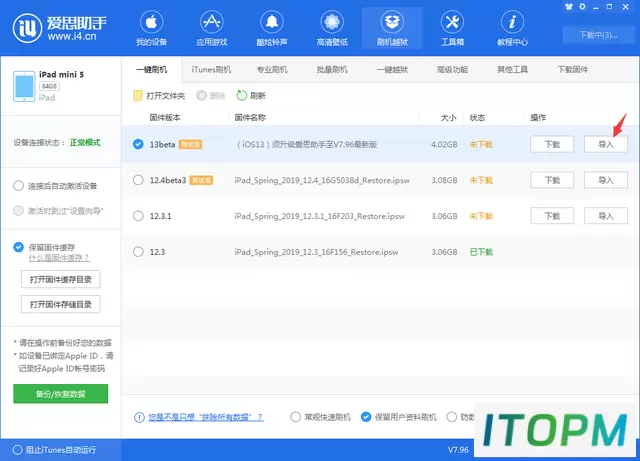The height and width of the screenshot is (461, 640).
Task: Open the 酷炫铃声 ringtones section
Action: [272, 28]
